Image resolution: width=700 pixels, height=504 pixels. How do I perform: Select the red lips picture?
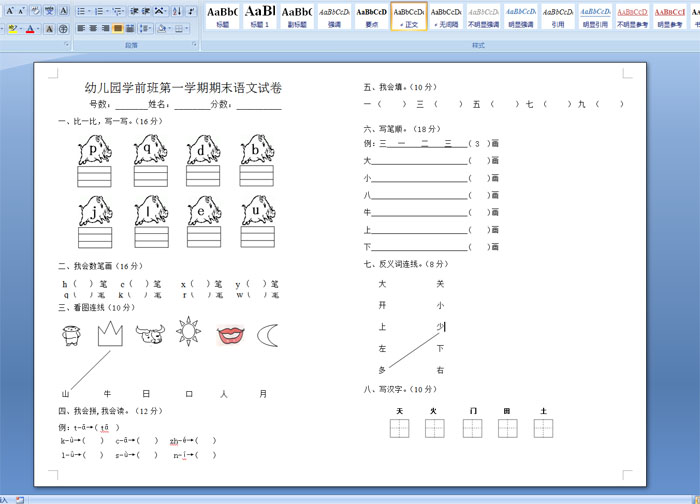230,335
